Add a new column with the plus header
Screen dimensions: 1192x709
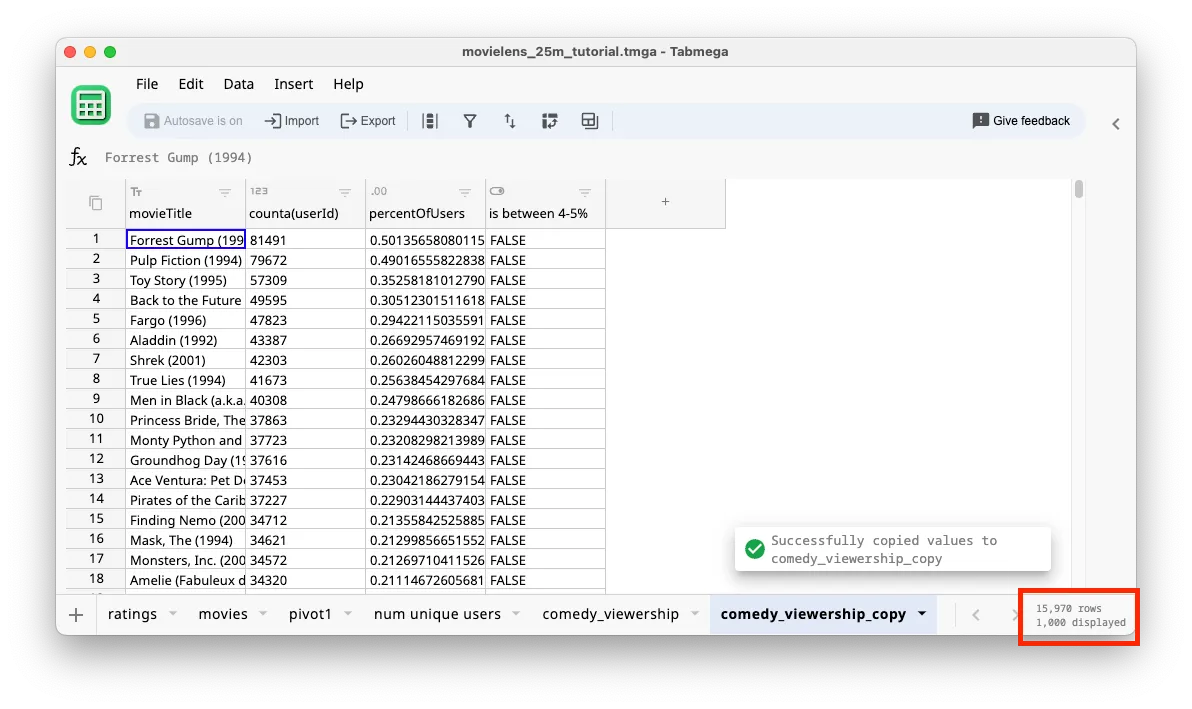click(665, 202)
